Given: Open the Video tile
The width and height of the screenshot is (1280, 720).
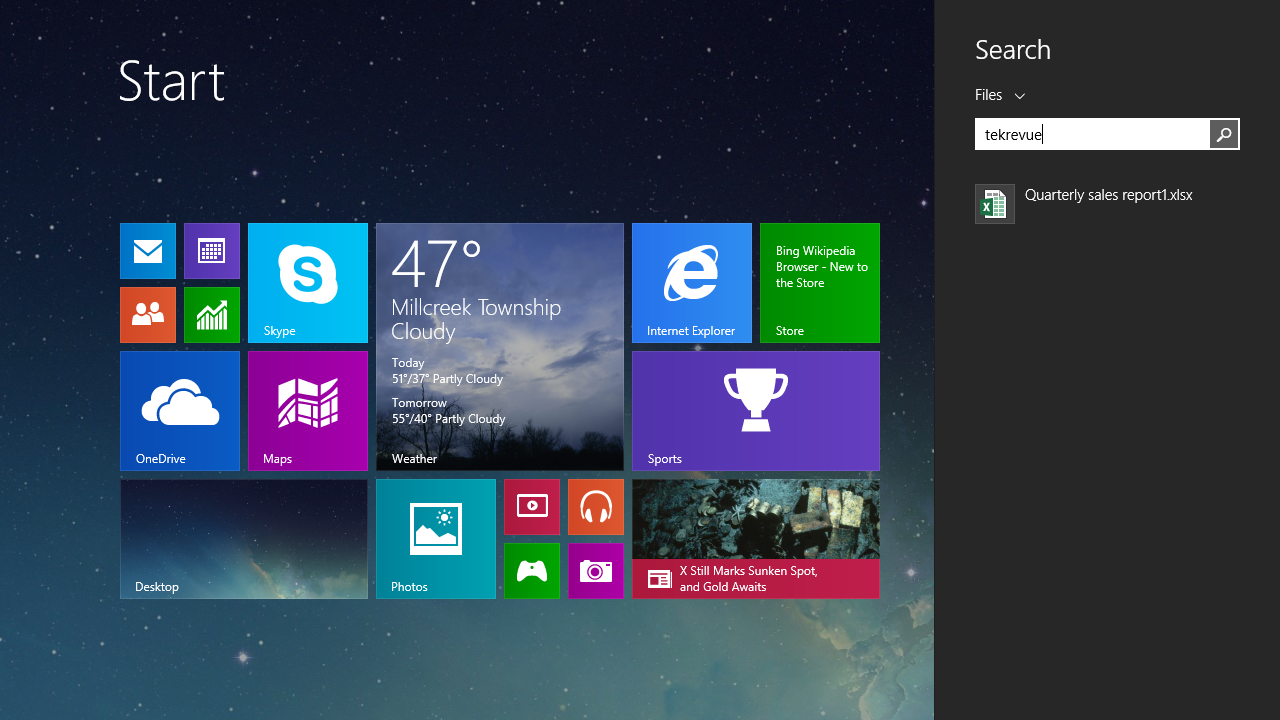Looking at the screenshot, I should click(532, 507).
